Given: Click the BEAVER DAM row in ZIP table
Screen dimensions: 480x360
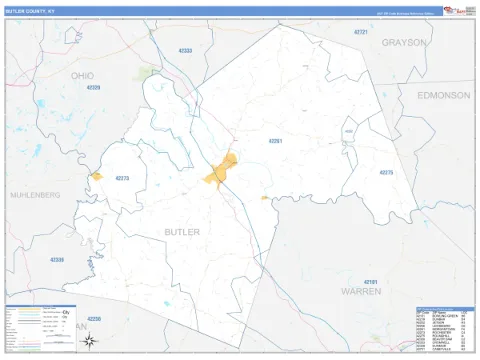Looking at the screenshot, I should (x=442, y=339).
